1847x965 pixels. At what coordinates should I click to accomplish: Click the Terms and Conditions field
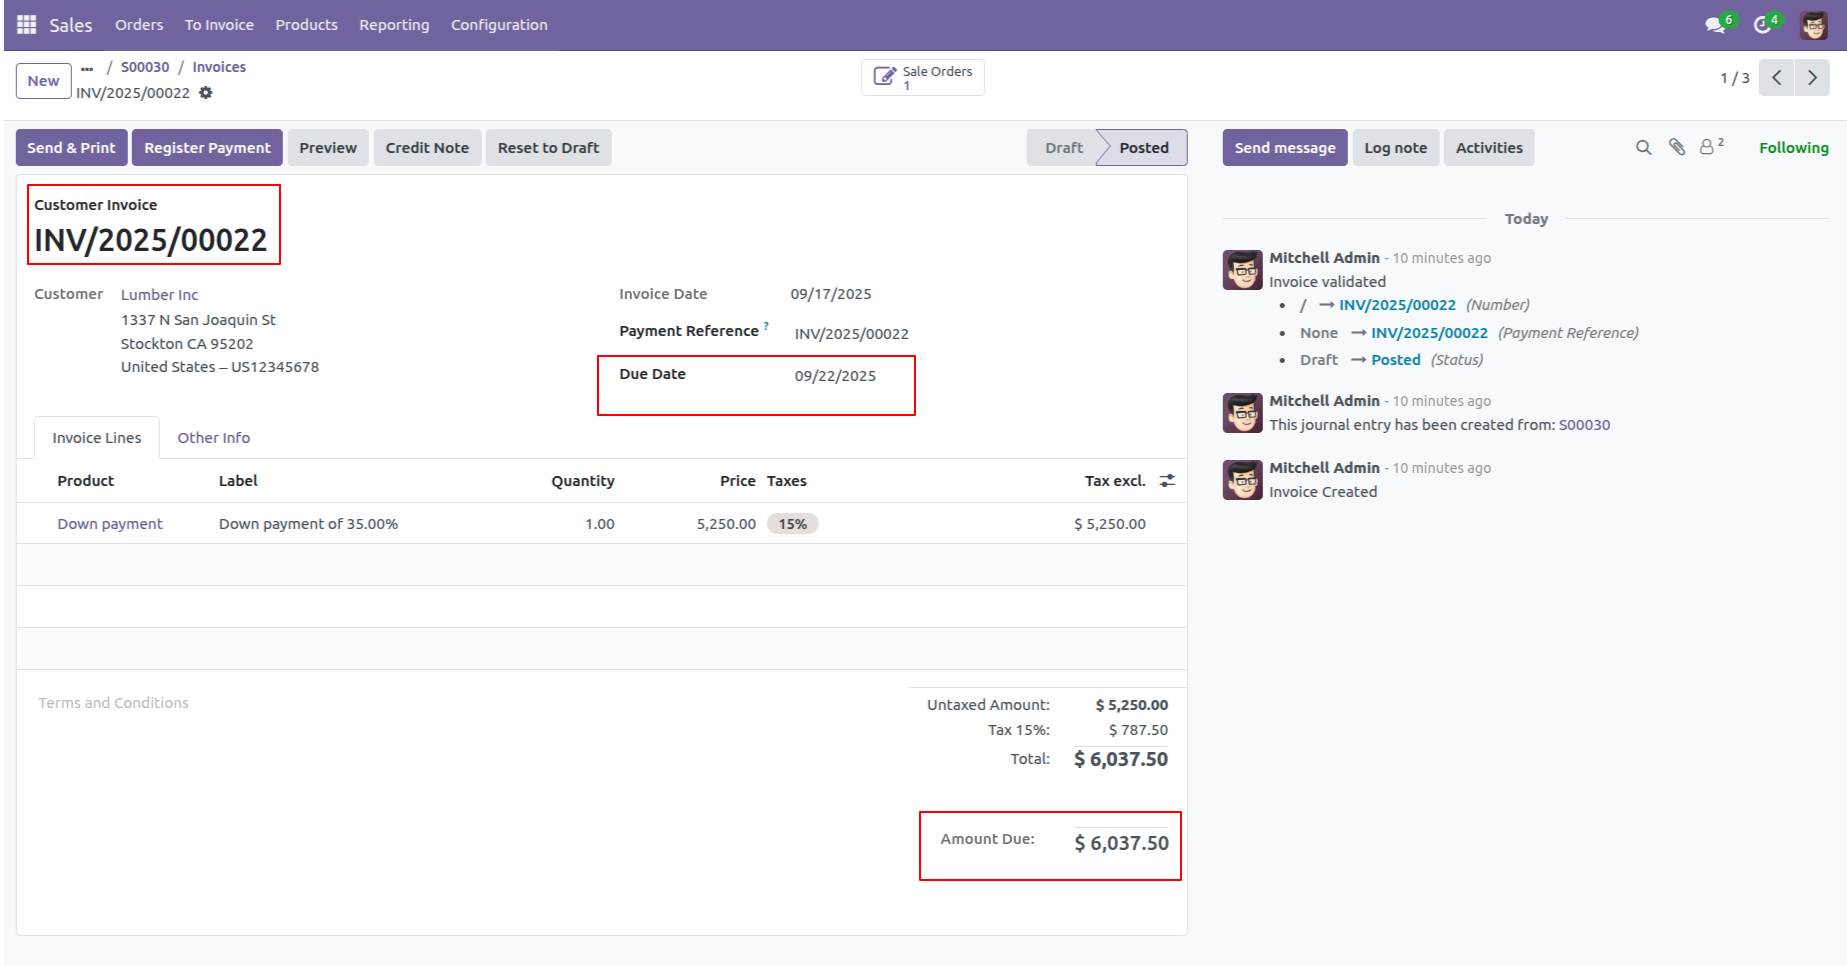[114, 703]
